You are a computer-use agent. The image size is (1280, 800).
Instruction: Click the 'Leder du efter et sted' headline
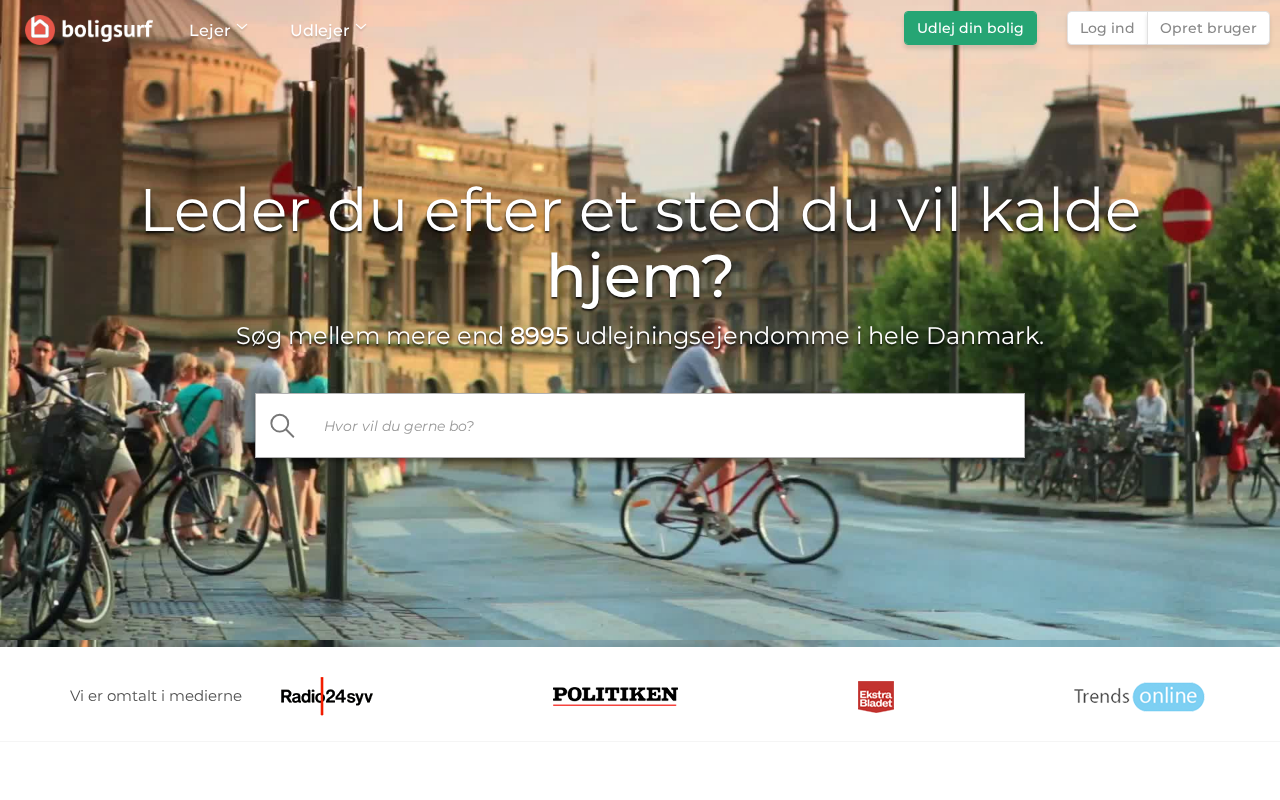click(640, 243)
